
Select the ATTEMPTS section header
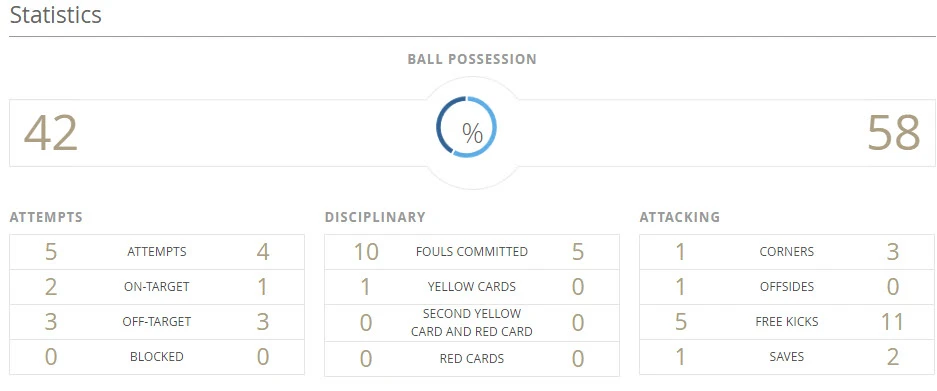coord(46,217)
